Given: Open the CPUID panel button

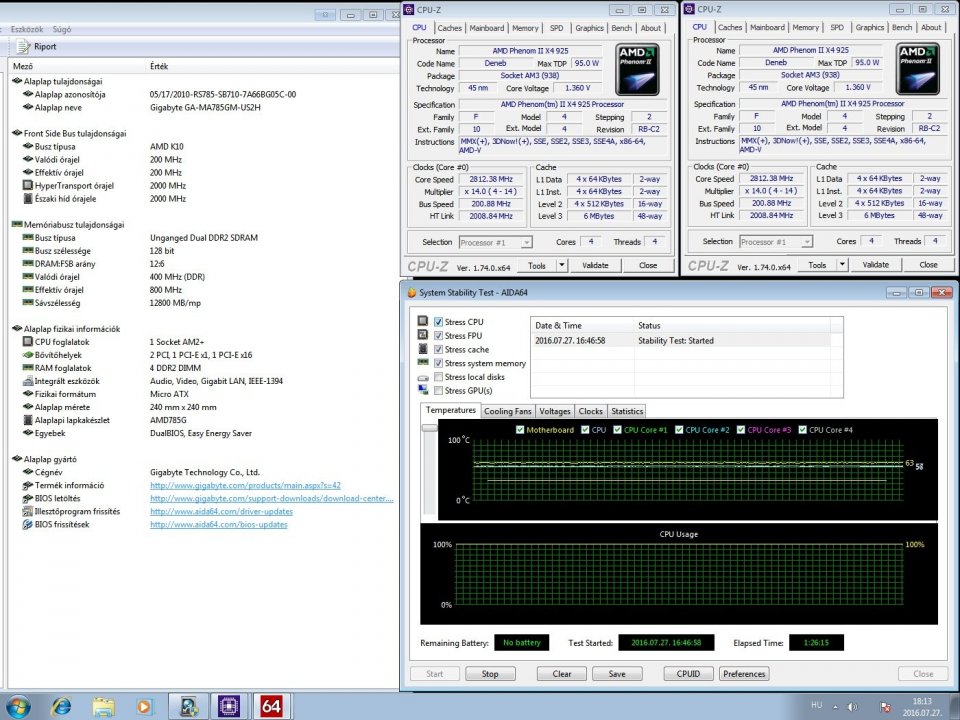Looking at the screenshot, I should [688, 673].
